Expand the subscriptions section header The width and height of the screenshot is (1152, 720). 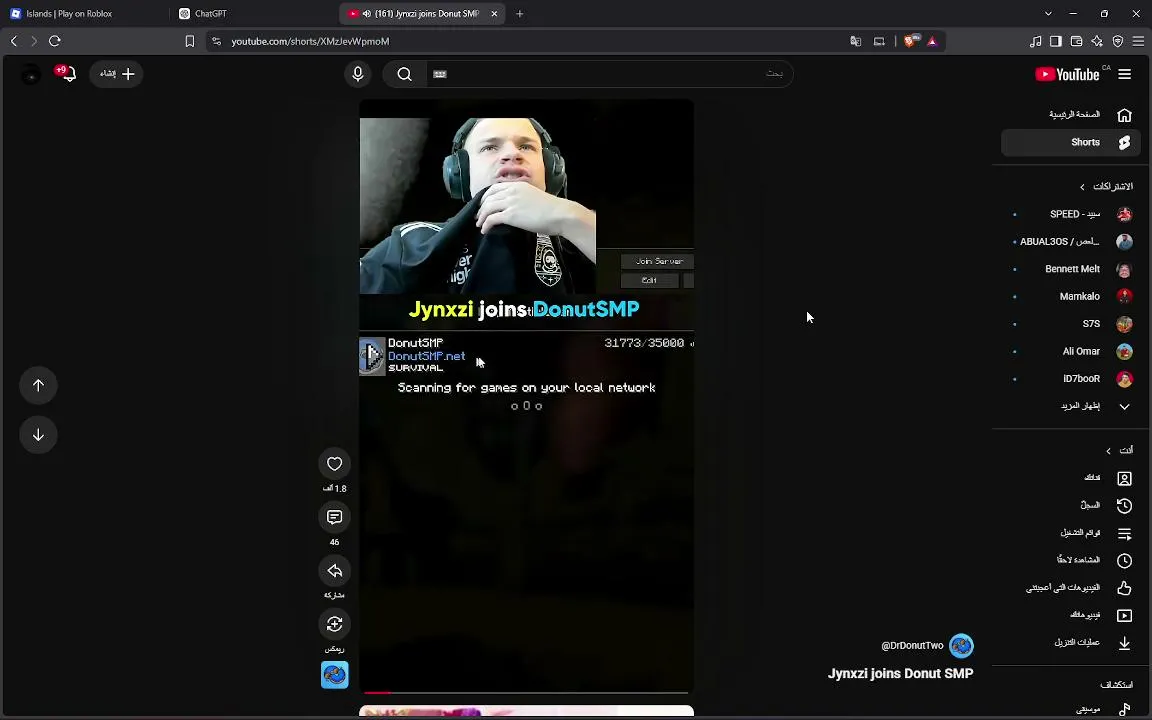(x=1106, y=187)
